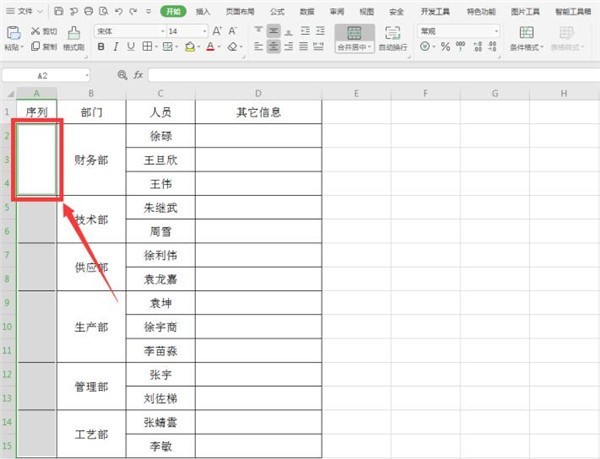This screenshot has height=459, width=600.
Task: Redo the last undone action
Action: [x=133, y=11]
